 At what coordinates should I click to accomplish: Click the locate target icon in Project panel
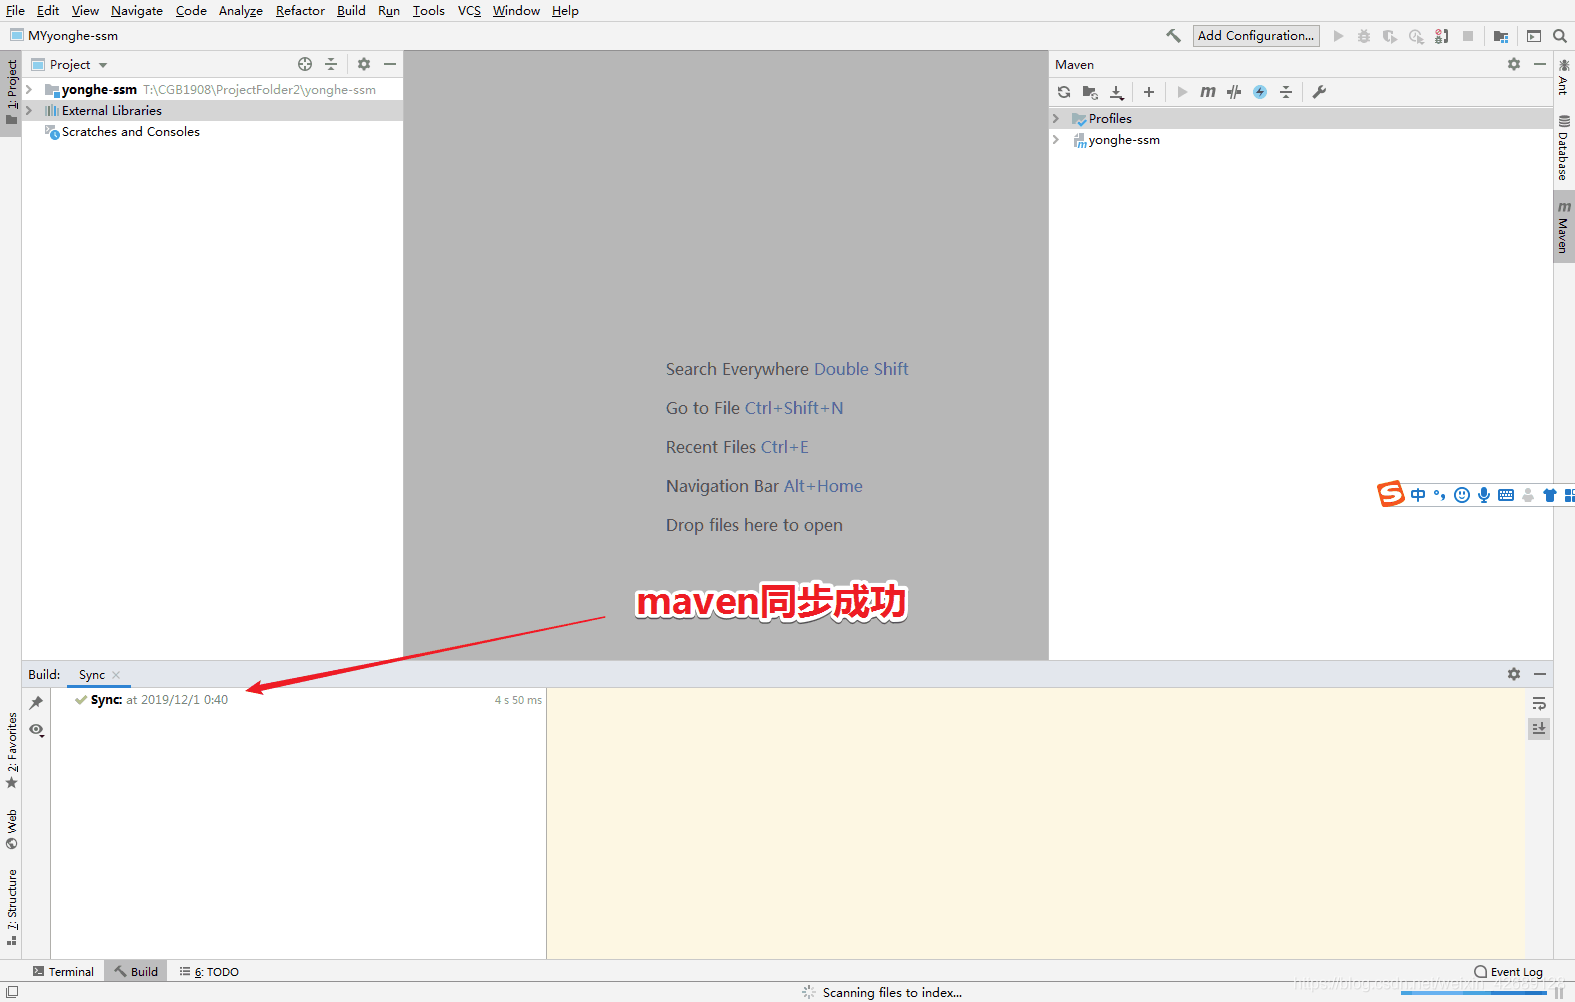point(305,64)
